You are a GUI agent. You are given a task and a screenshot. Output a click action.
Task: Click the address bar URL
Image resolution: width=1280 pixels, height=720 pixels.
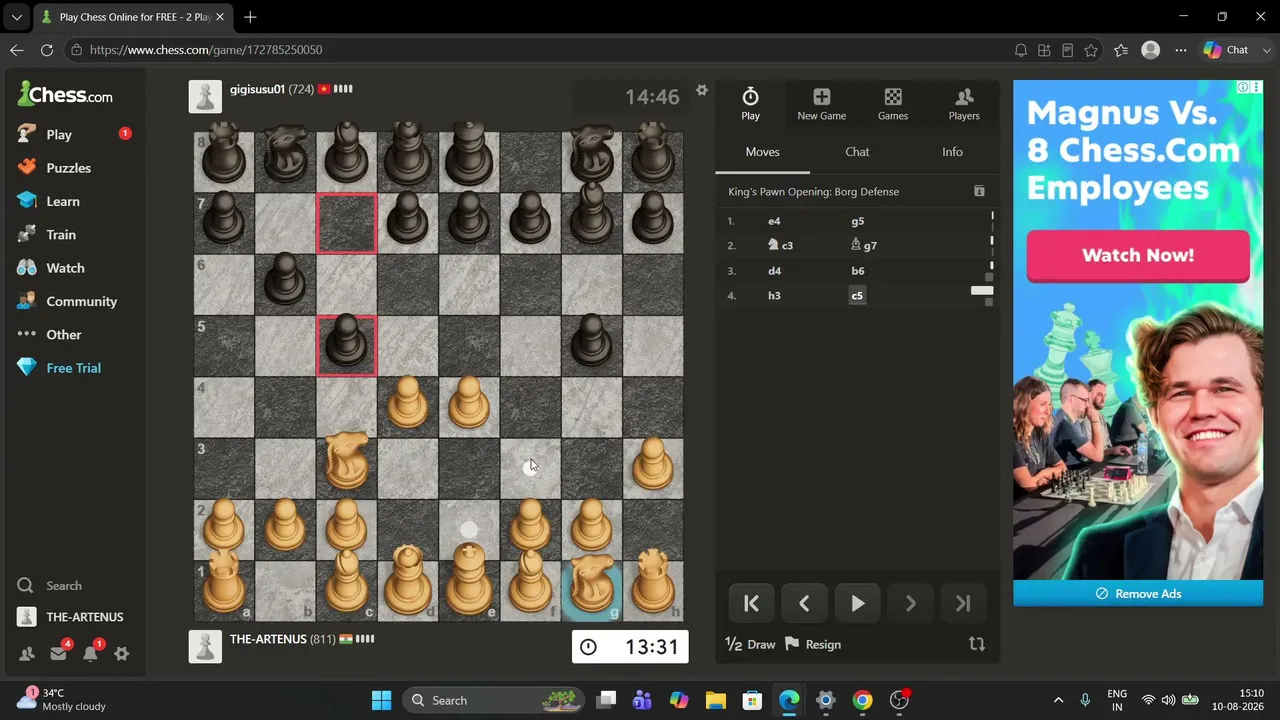coord(206,50)
